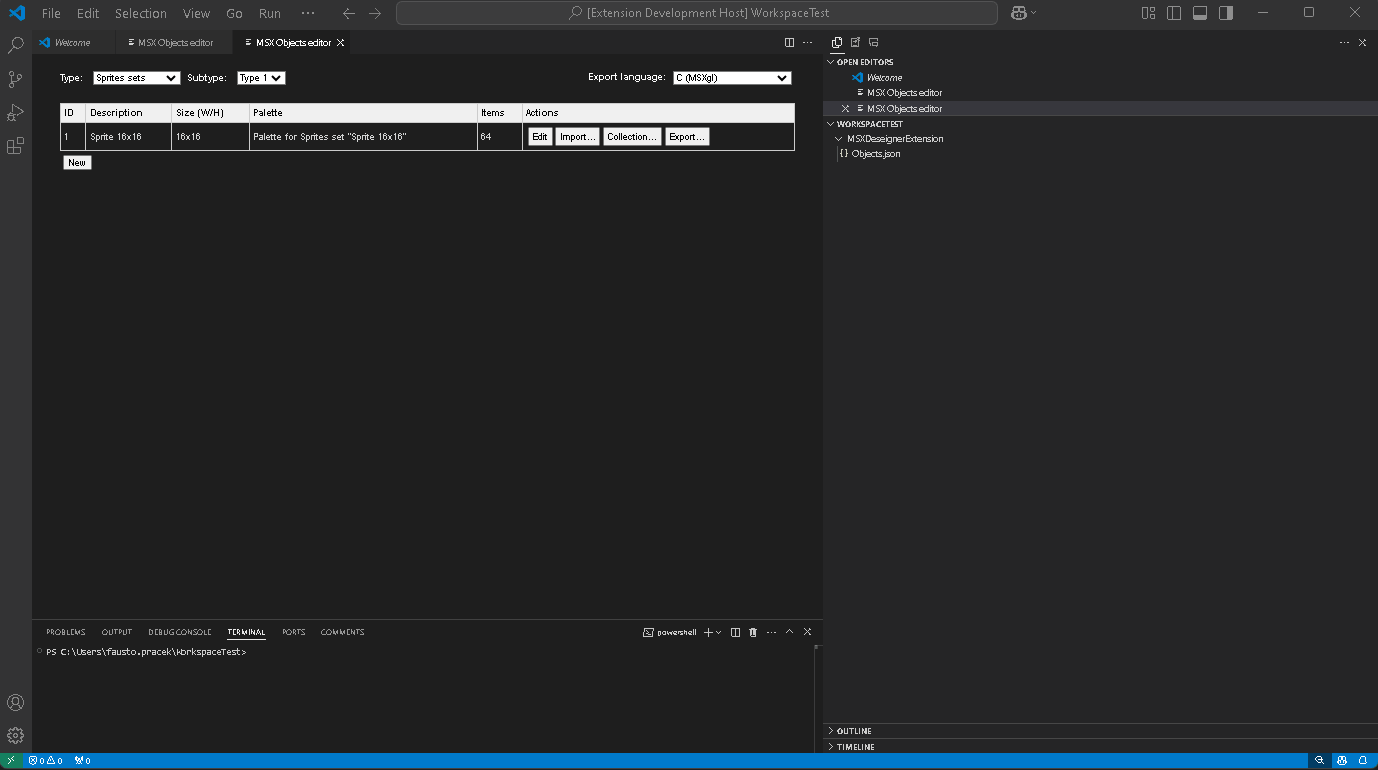Open the Copilot chat icon in the title bar
Viewport: 1378px width, 770px height.
[x=1019, y=13]
